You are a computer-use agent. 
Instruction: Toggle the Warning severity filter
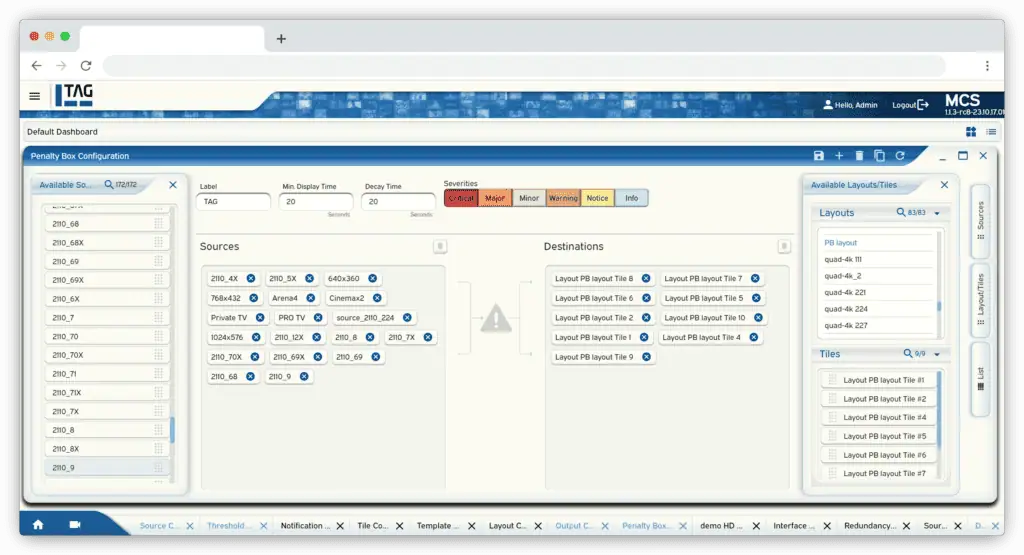(563, 198)
